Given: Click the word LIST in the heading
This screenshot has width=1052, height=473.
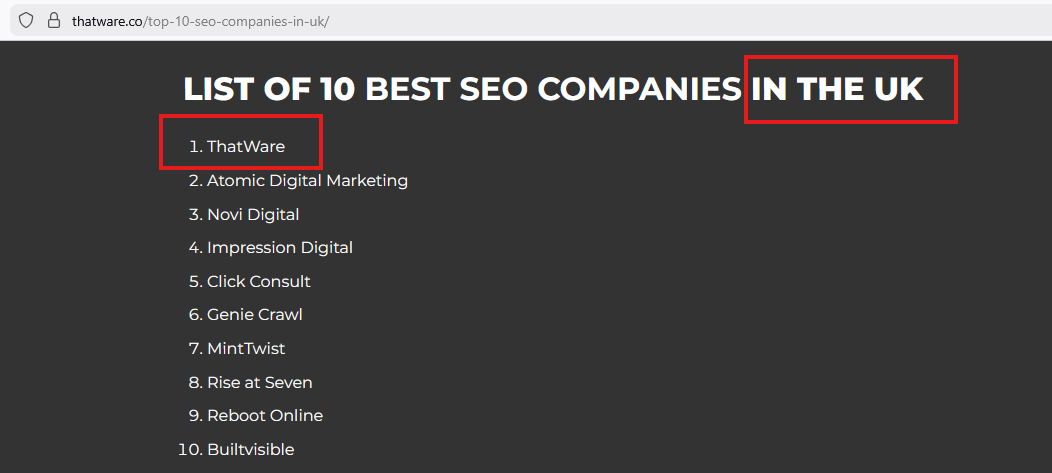Looking at the screenshot, I should tap(219, 89).
